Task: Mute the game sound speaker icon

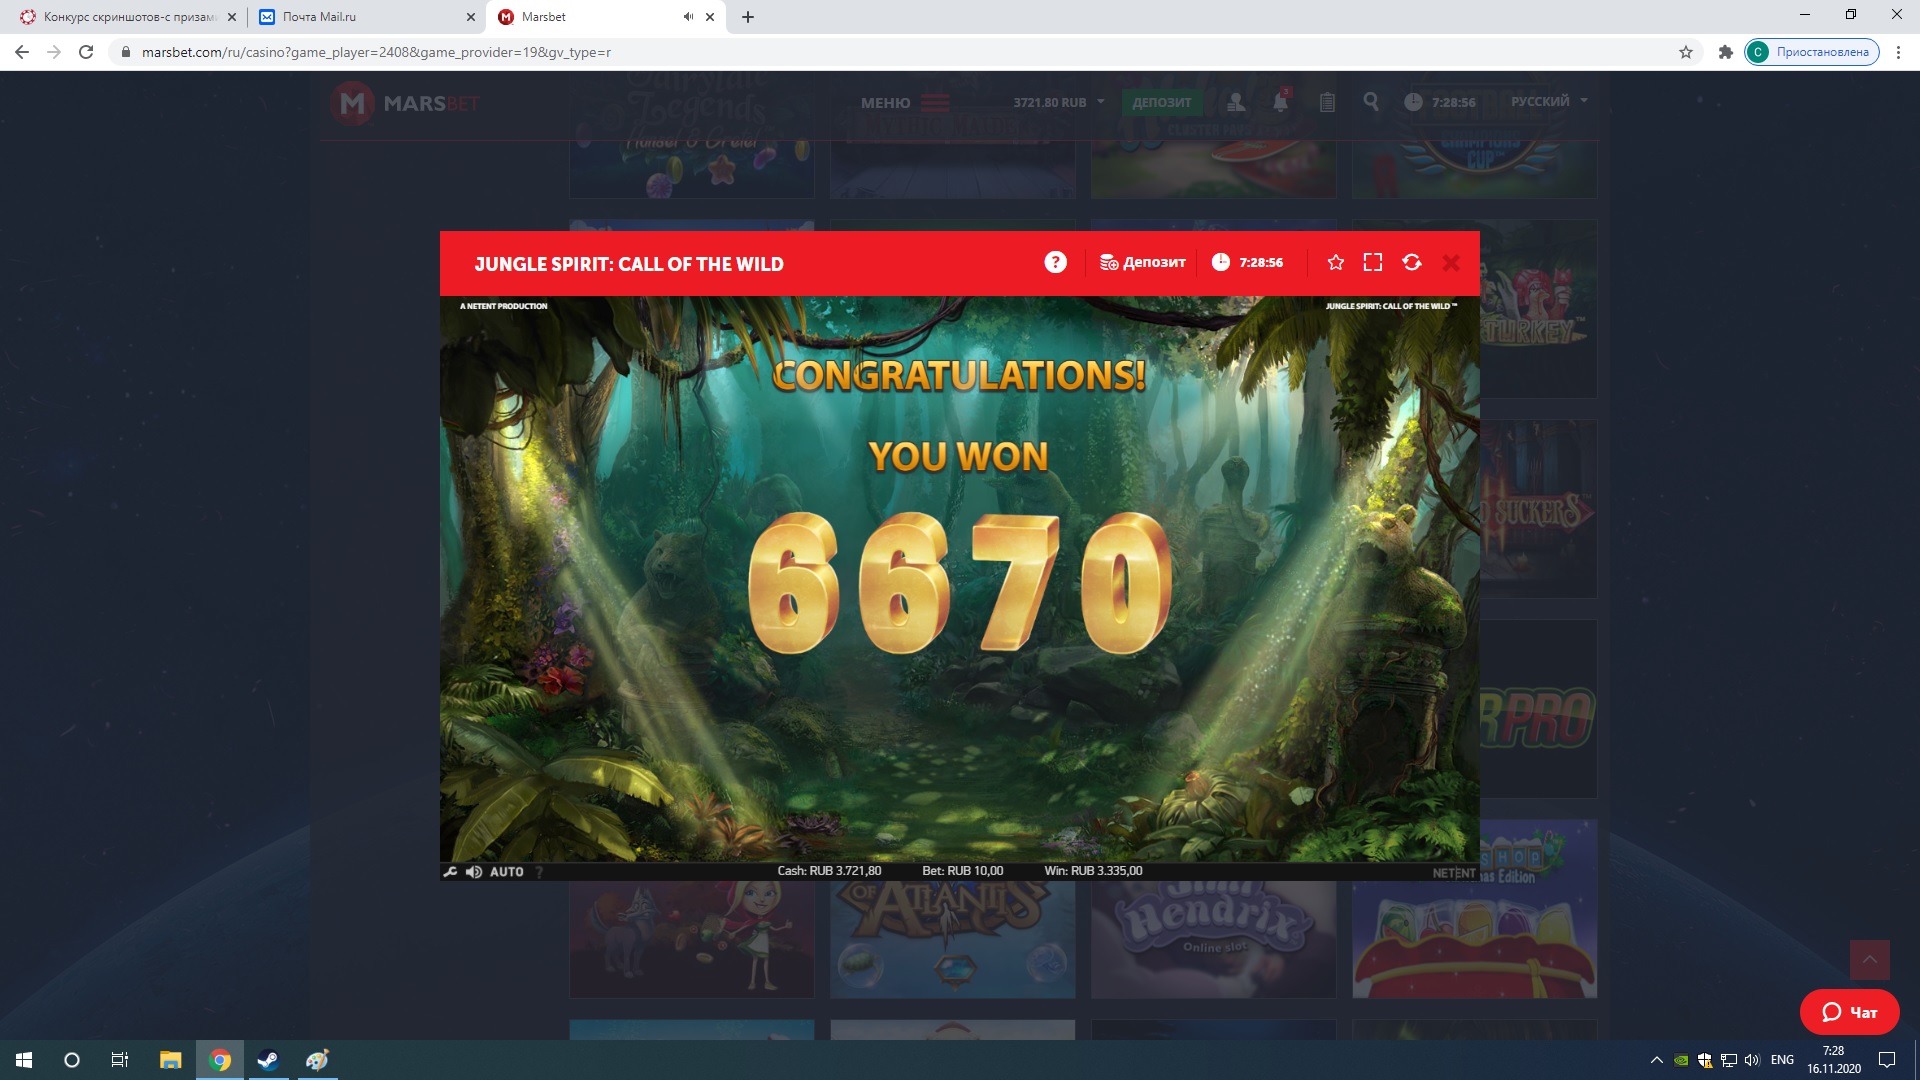Action: tap(474, 872)
